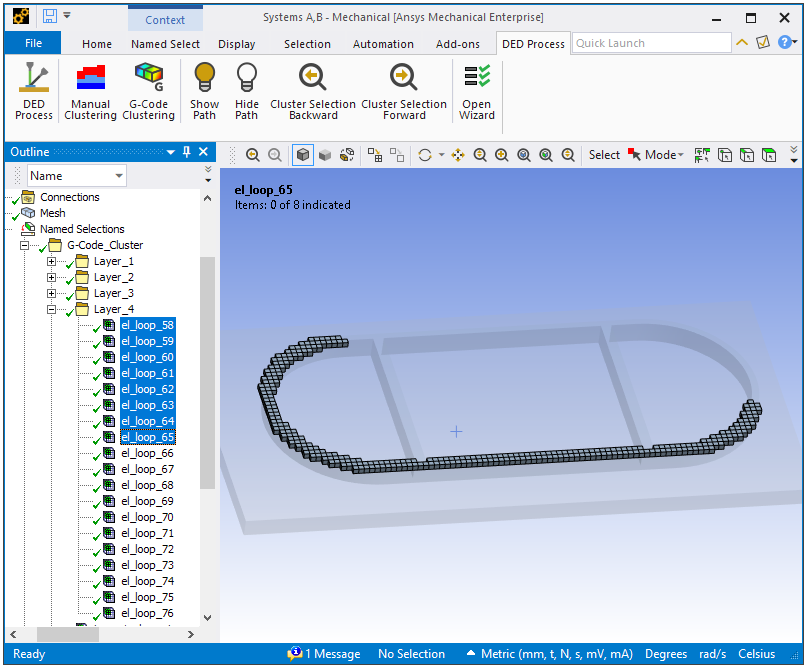Click the Hide Path lightbulb

pyautogui.click(x=246, y=90)
